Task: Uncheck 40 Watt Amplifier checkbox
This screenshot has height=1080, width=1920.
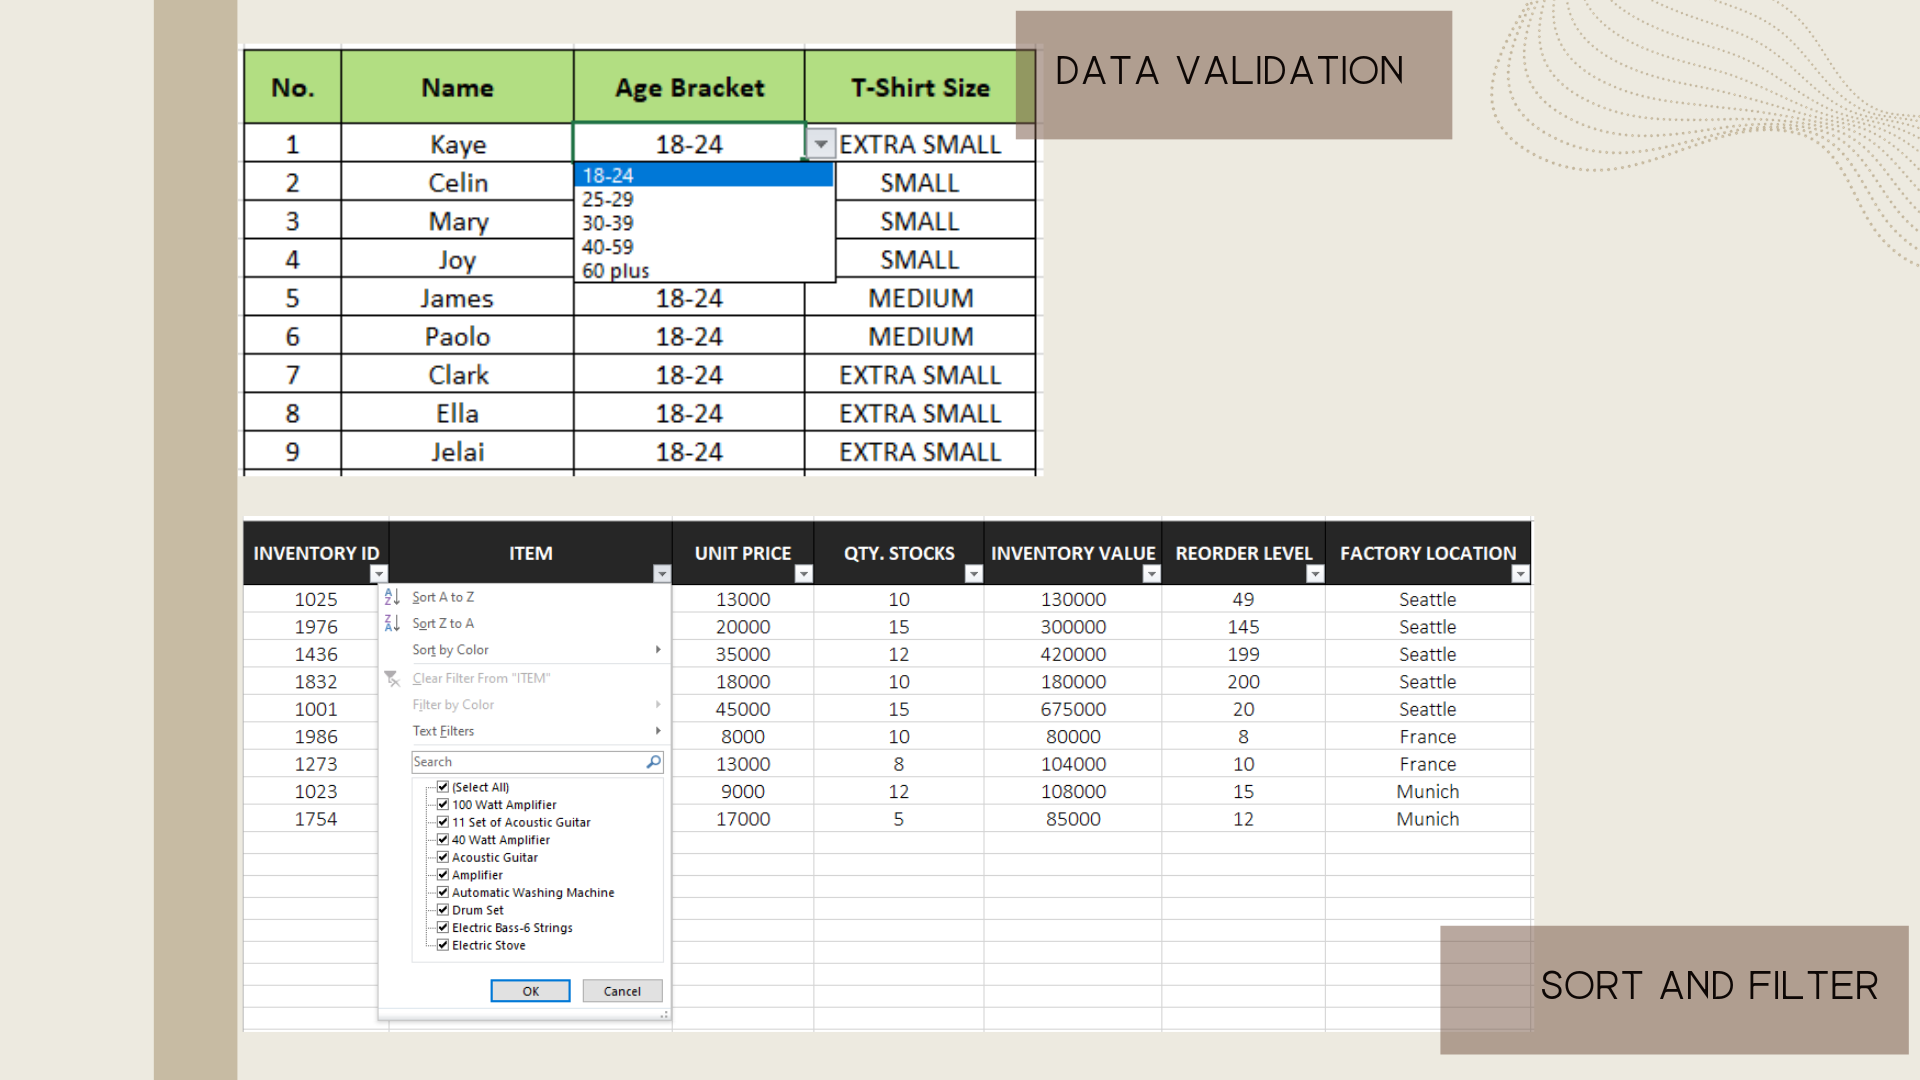Action: 443,840
